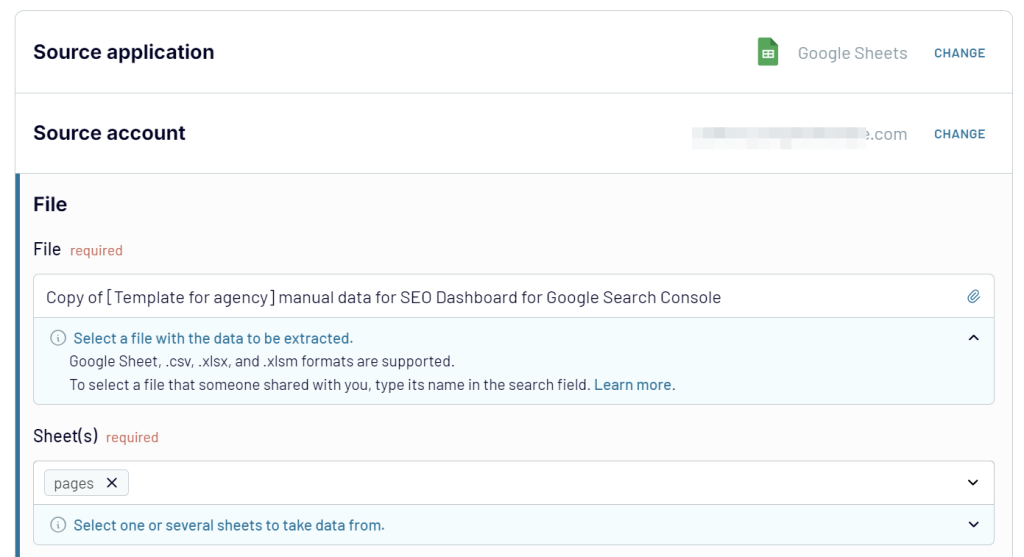The height and width of the screenshot is (557, 1024).
Task: Change the source account
Action: coord(959,134)
